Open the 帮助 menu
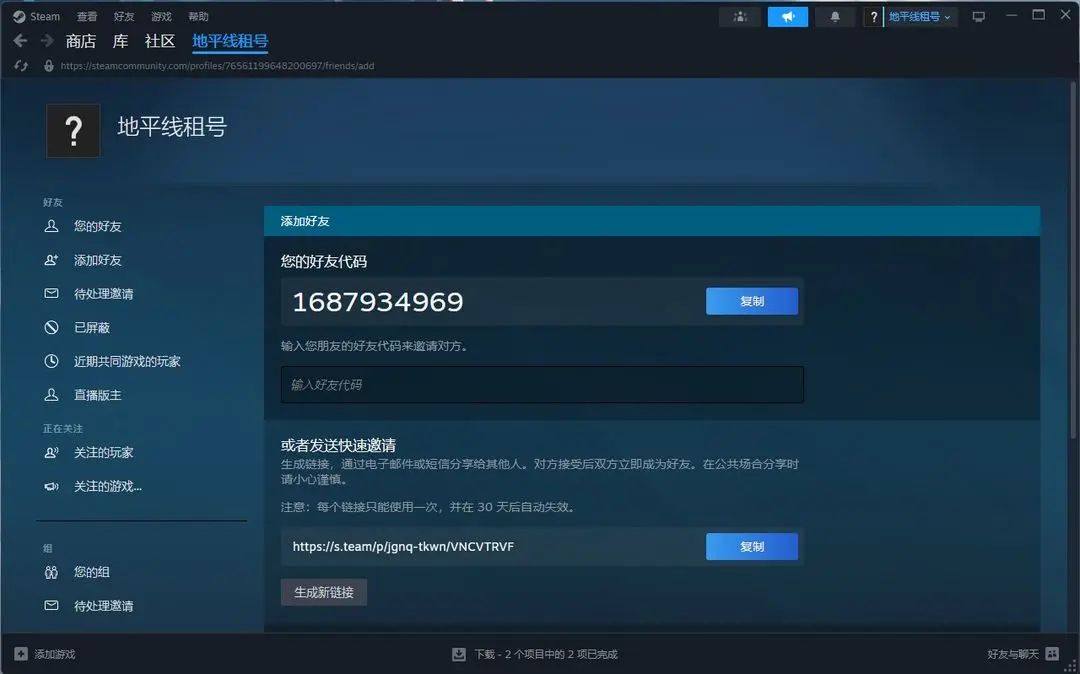 coord(198,17)
